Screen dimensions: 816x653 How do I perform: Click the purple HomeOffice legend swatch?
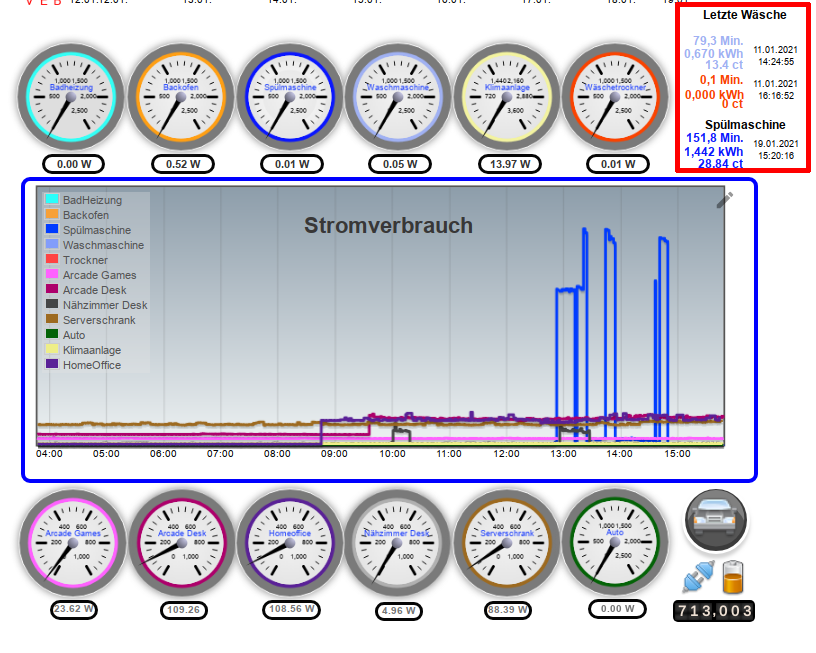52,364
